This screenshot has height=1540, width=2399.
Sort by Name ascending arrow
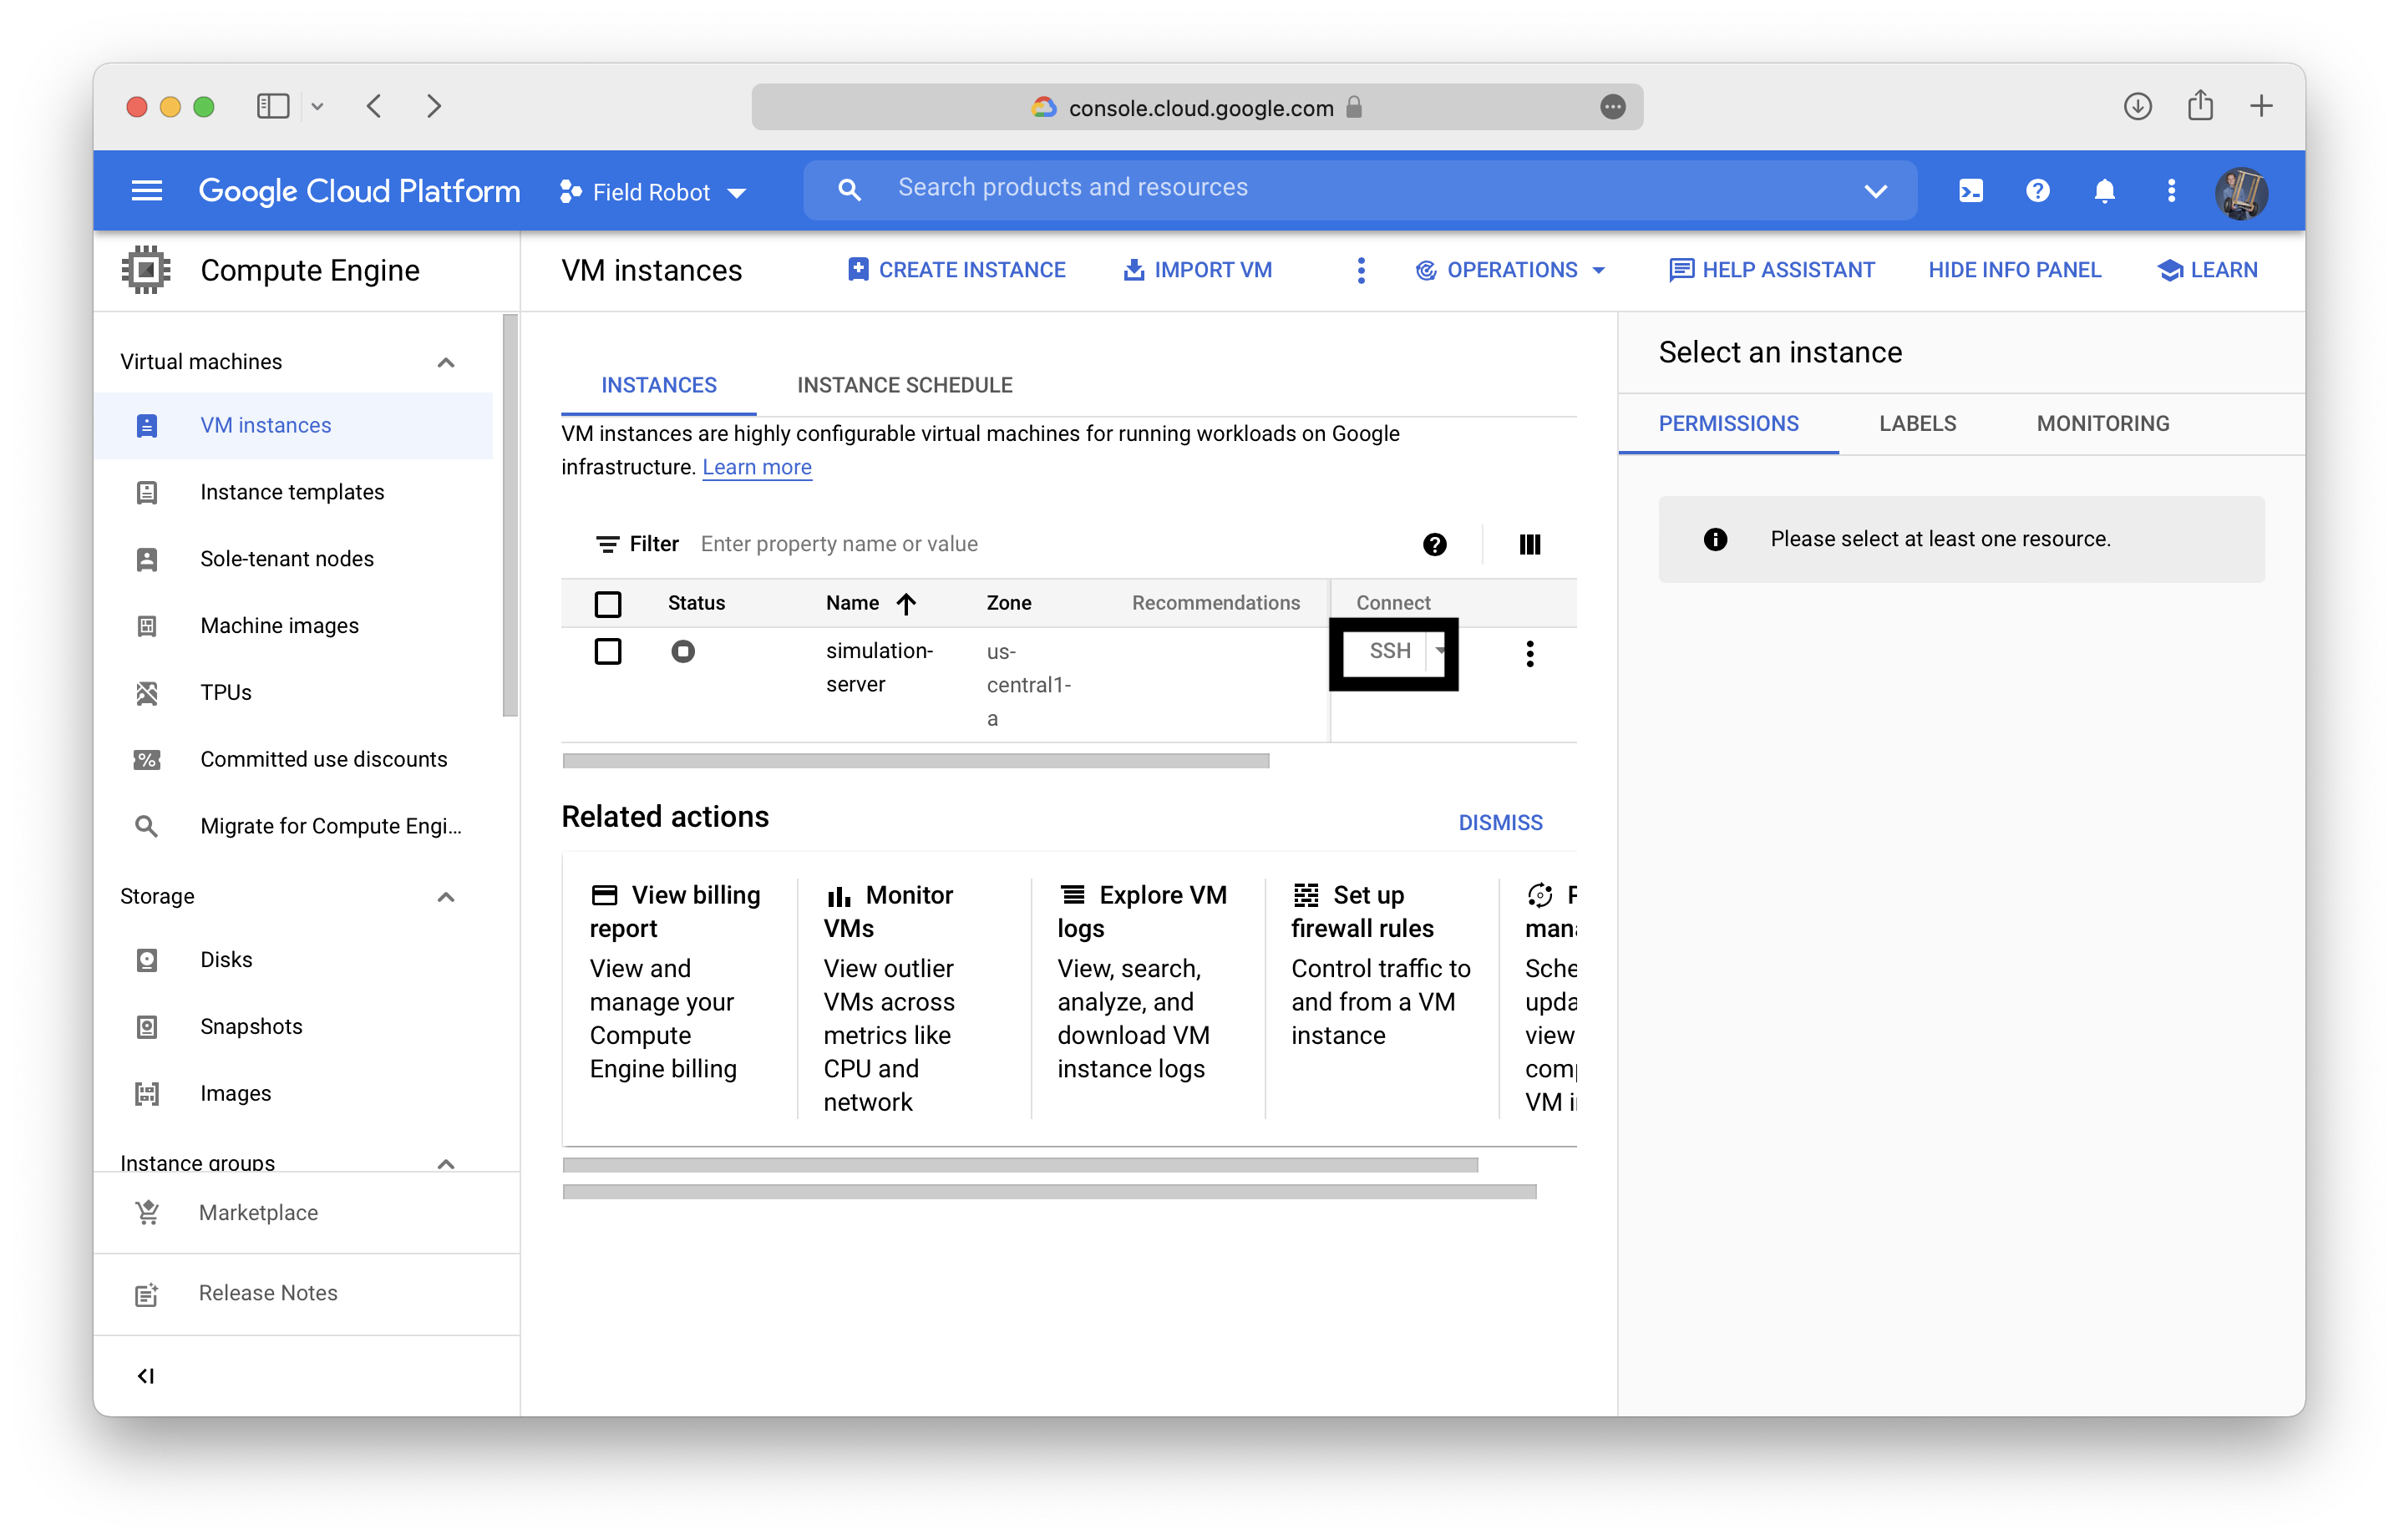pos(906,603)
